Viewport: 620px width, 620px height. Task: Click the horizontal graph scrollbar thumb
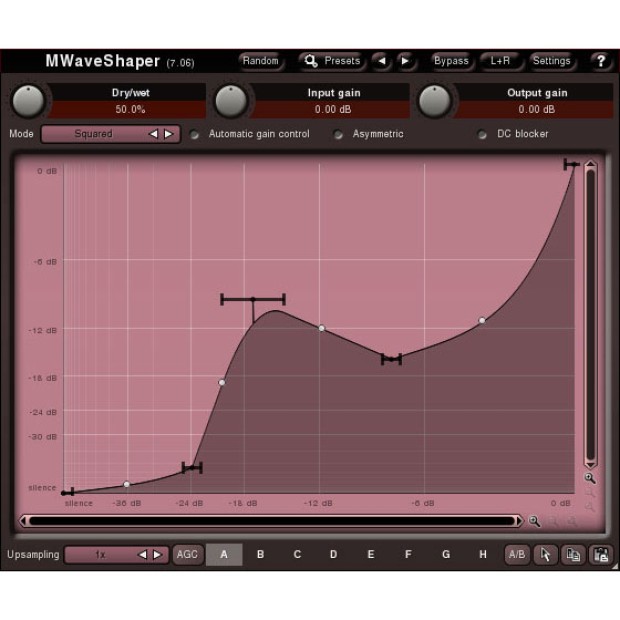click(272, 521)
